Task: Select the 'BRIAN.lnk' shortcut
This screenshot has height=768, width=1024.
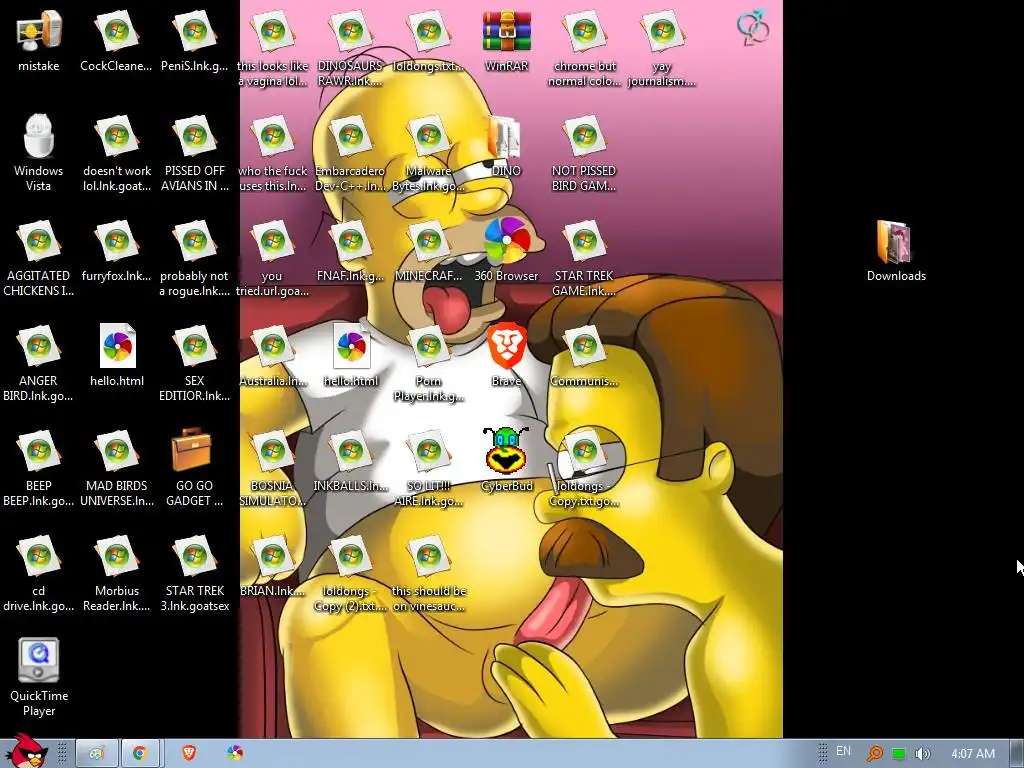Action: (x=272, y=566)
